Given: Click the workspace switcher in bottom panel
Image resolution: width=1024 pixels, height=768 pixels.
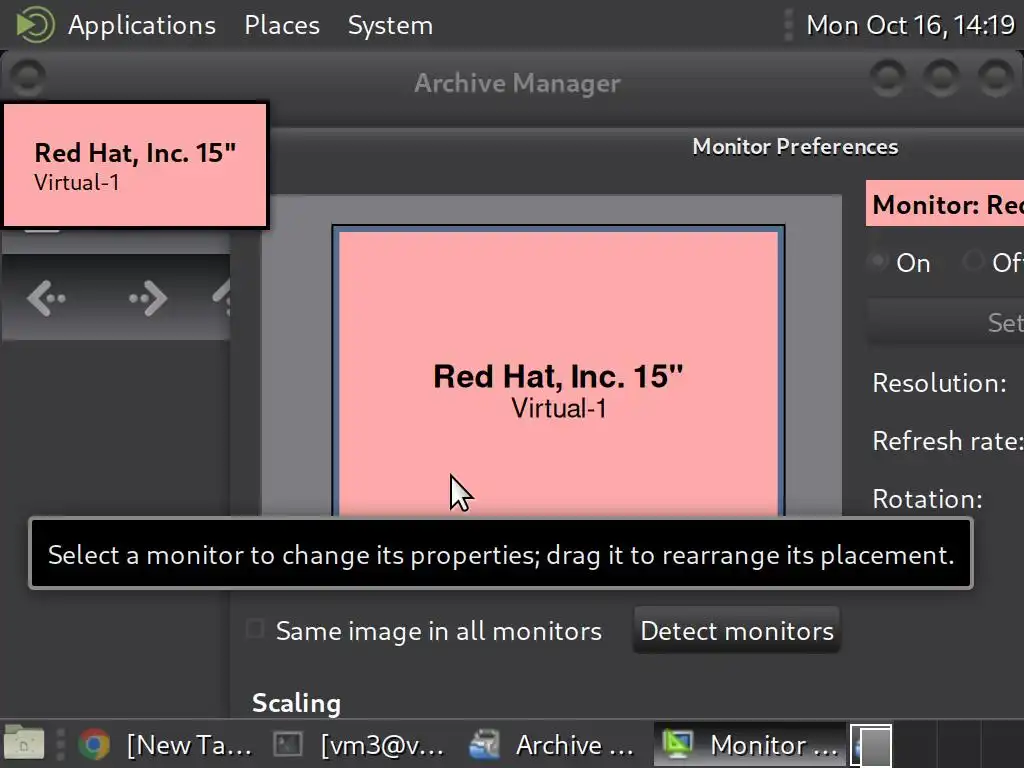Looking at the screenshot, I should click(x=871, y=745).
